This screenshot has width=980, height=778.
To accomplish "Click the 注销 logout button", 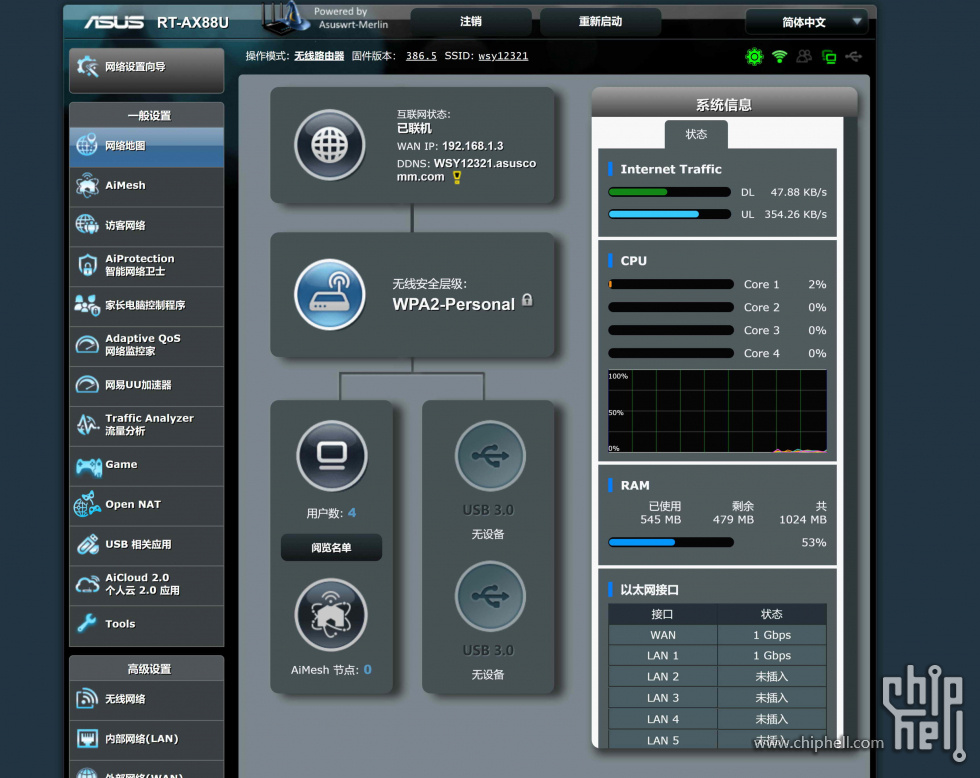I will click(471, 21).
